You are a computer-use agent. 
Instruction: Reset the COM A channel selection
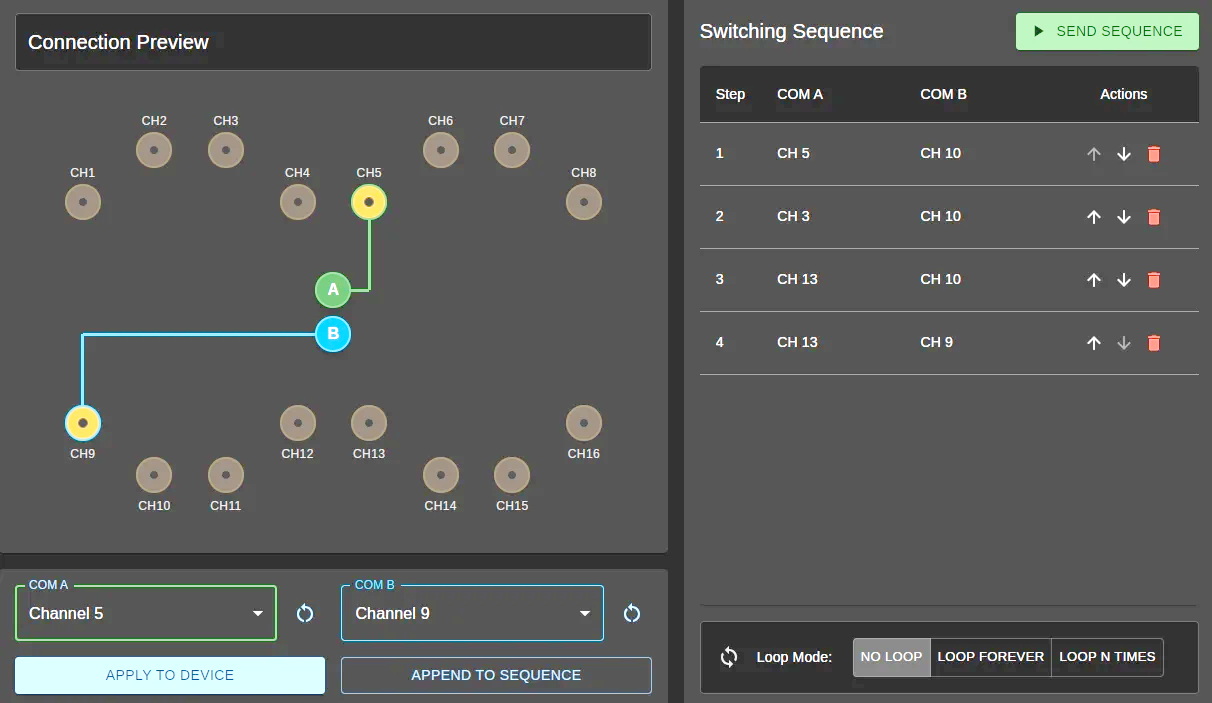[305, 613]
